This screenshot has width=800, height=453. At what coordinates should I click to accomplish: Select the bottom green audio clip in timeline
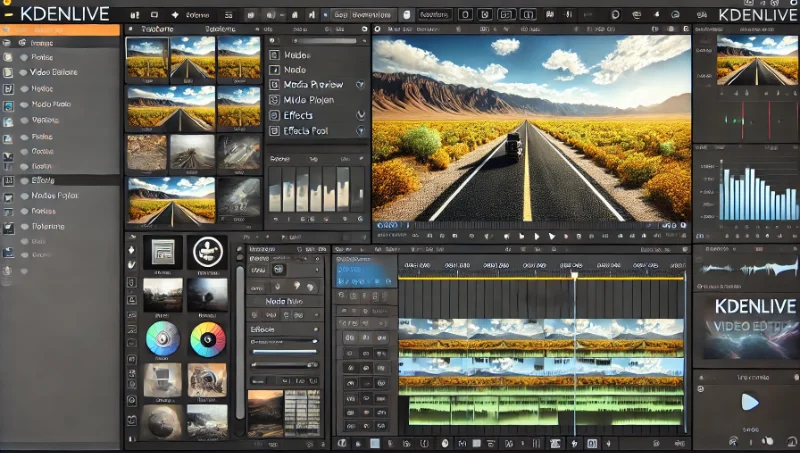pos(545,411)
